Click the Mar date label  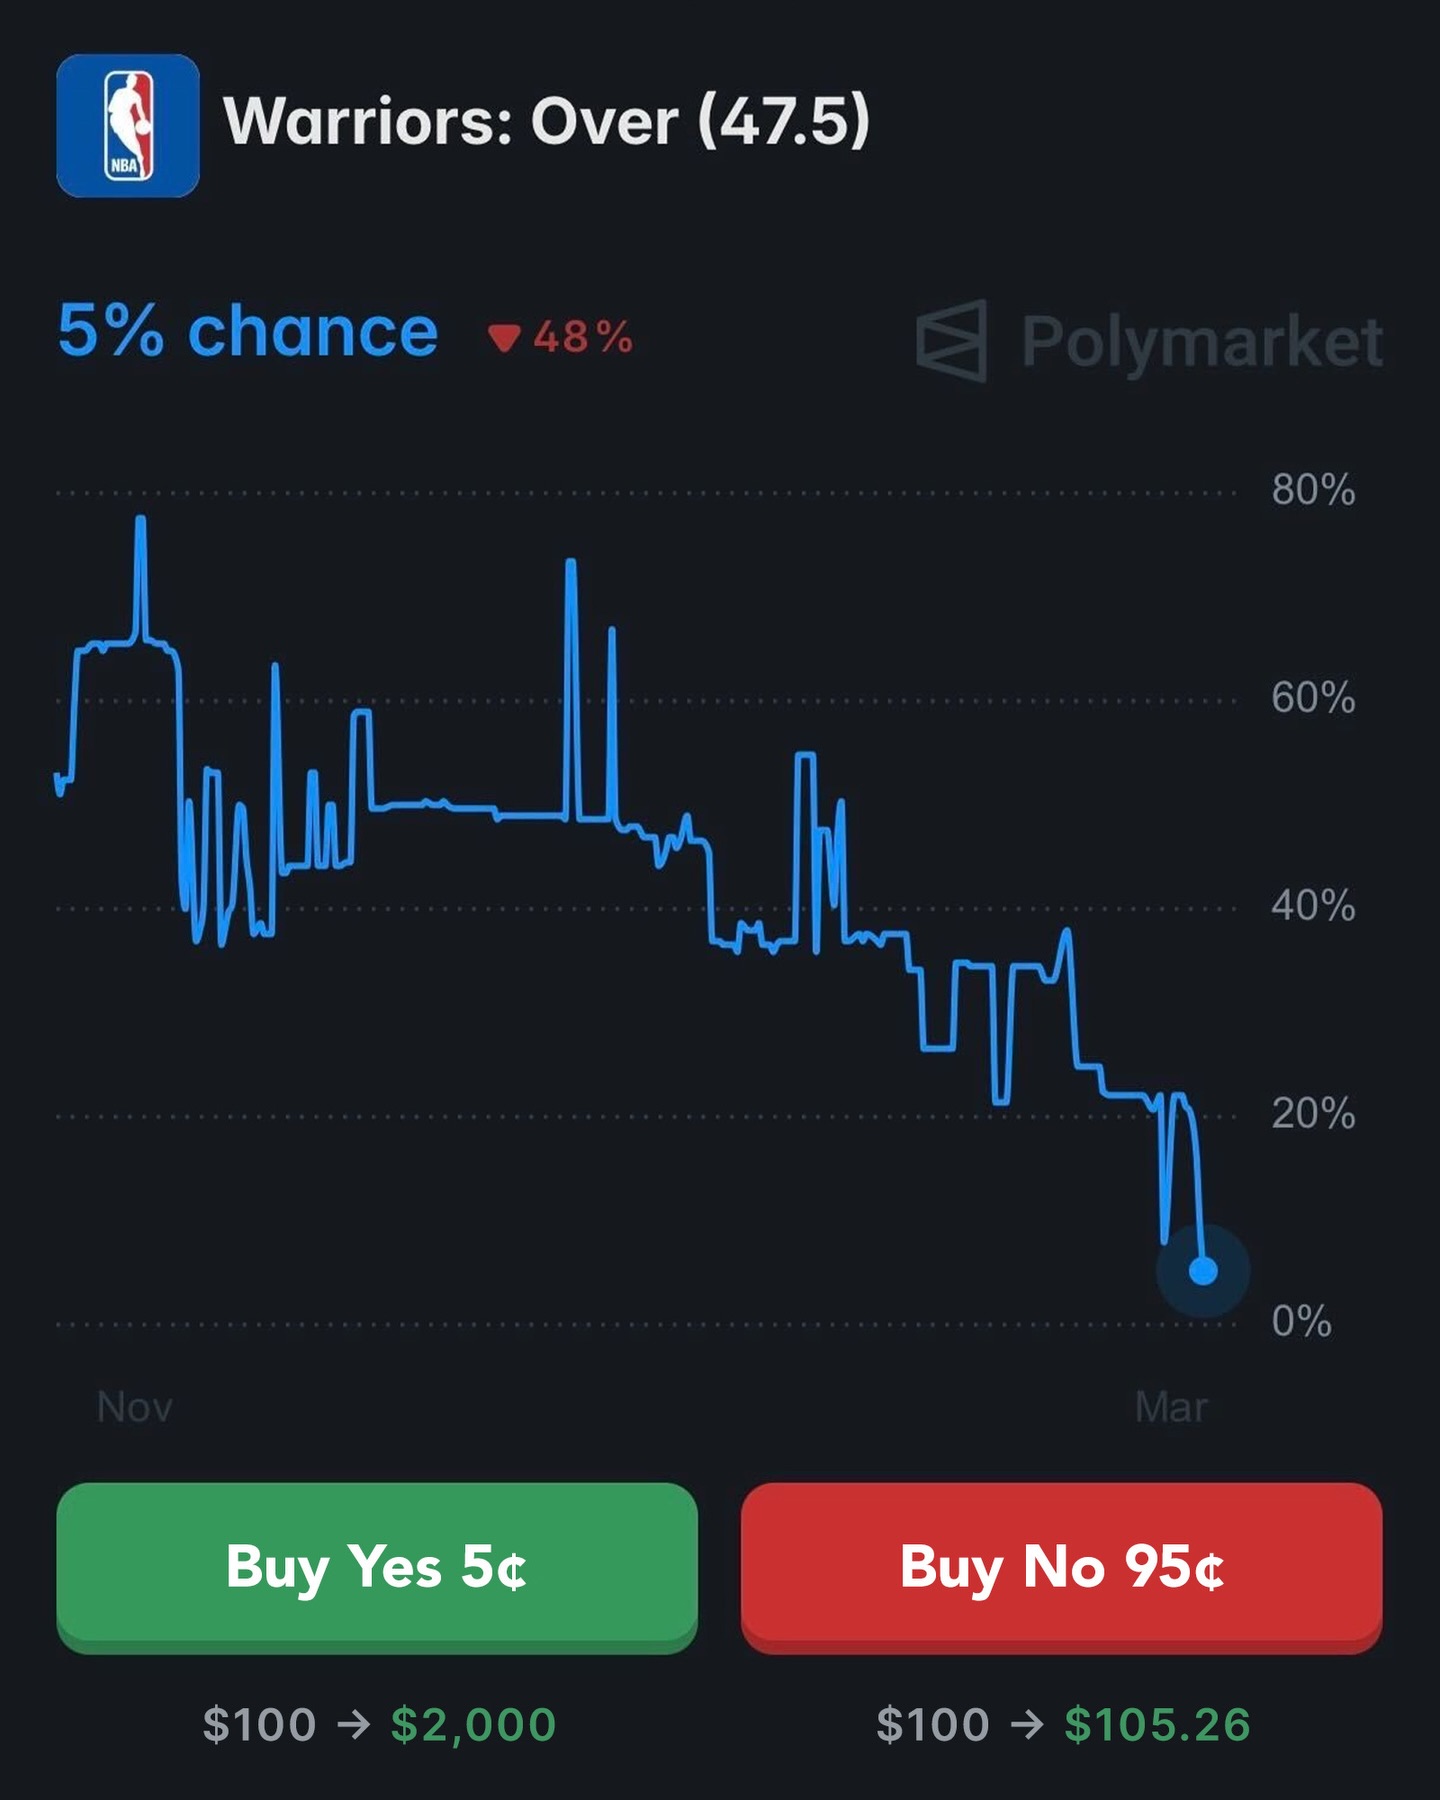point(1171,1408)
